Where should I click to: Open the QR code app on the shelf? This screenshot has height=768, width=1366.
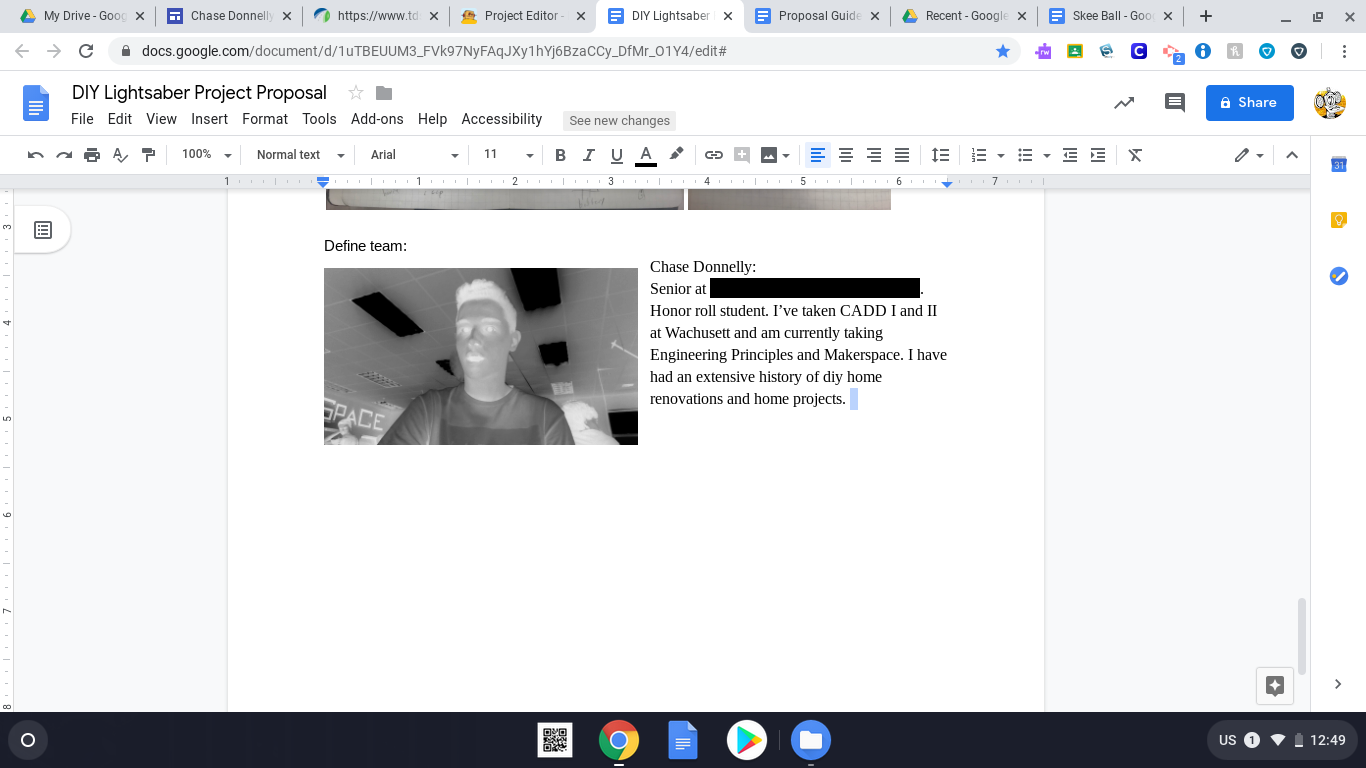pyautogui.click(x=556, y=740)
